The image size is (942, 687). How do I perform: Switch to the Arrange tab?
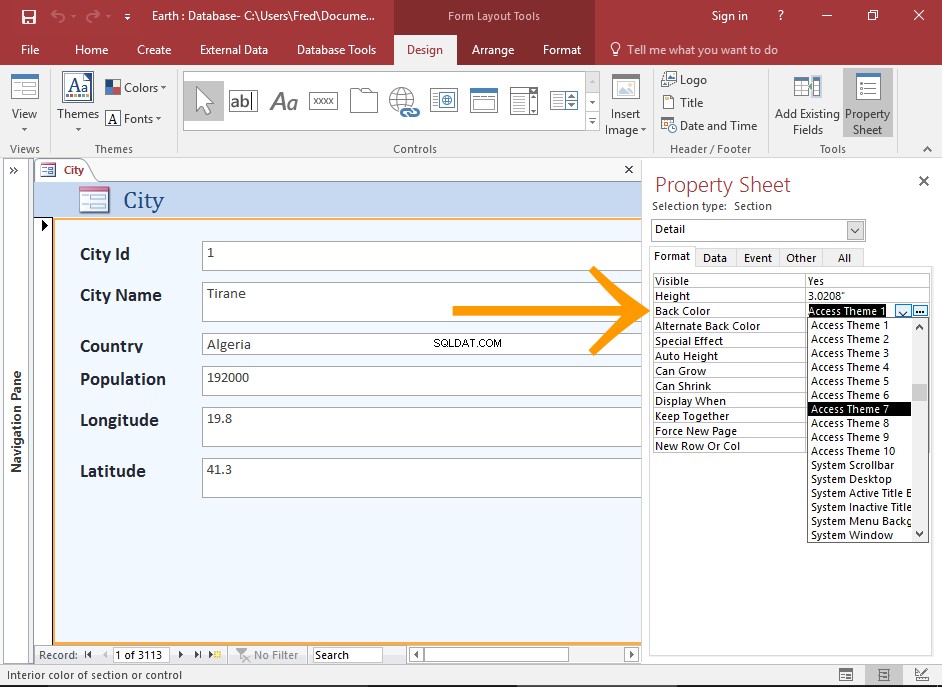(493, 50)
